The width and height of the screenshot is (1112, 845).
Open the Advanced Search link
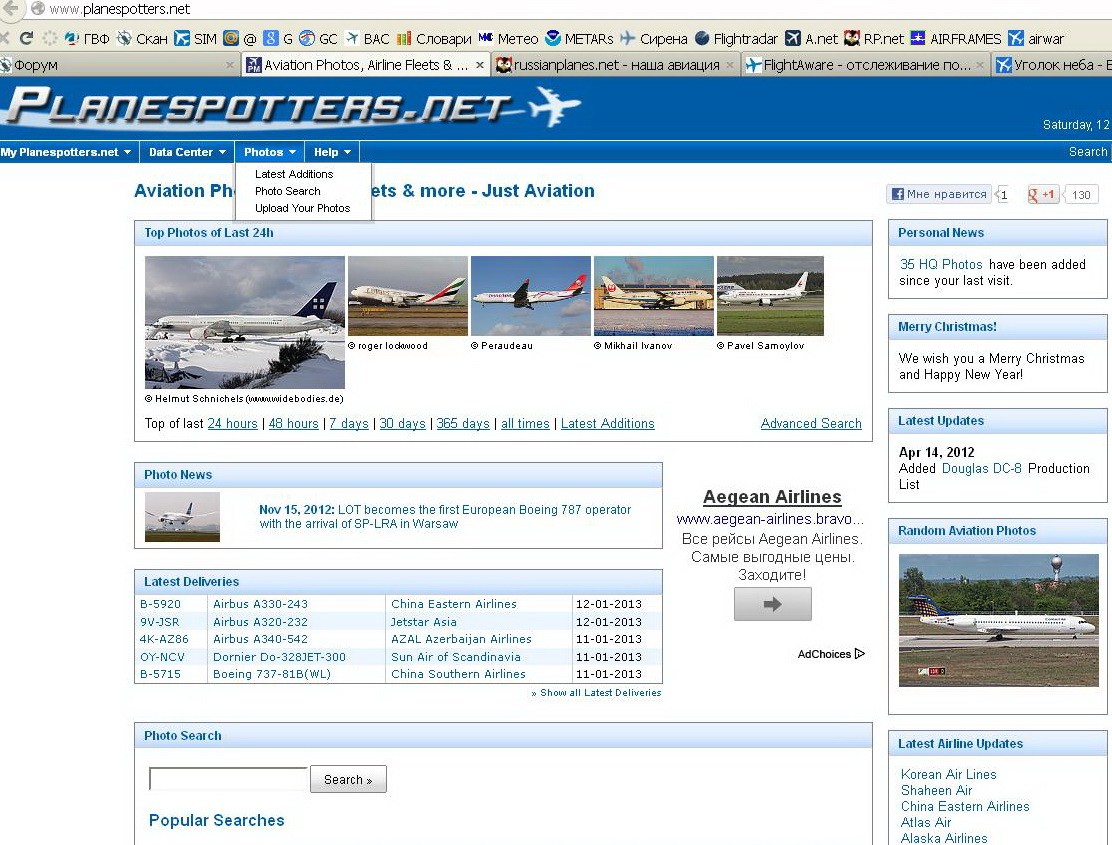pos(811,423)
